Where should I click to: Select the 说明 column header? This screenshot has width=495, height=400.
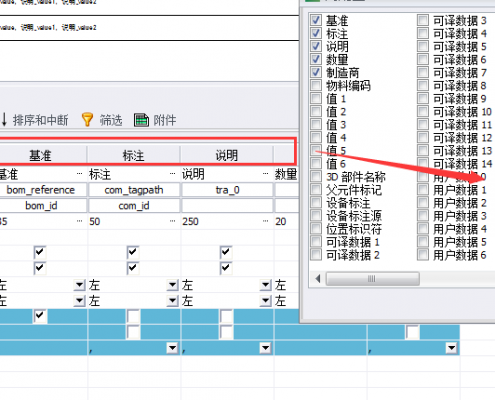227,155
